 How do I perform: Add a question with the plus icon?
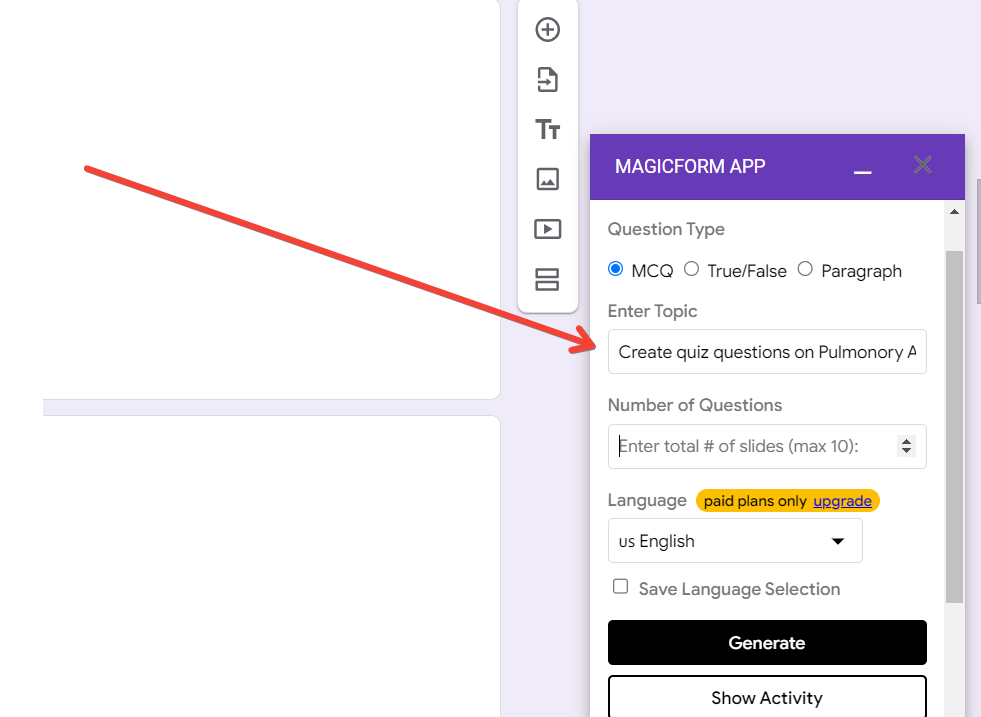pos(547,29)
